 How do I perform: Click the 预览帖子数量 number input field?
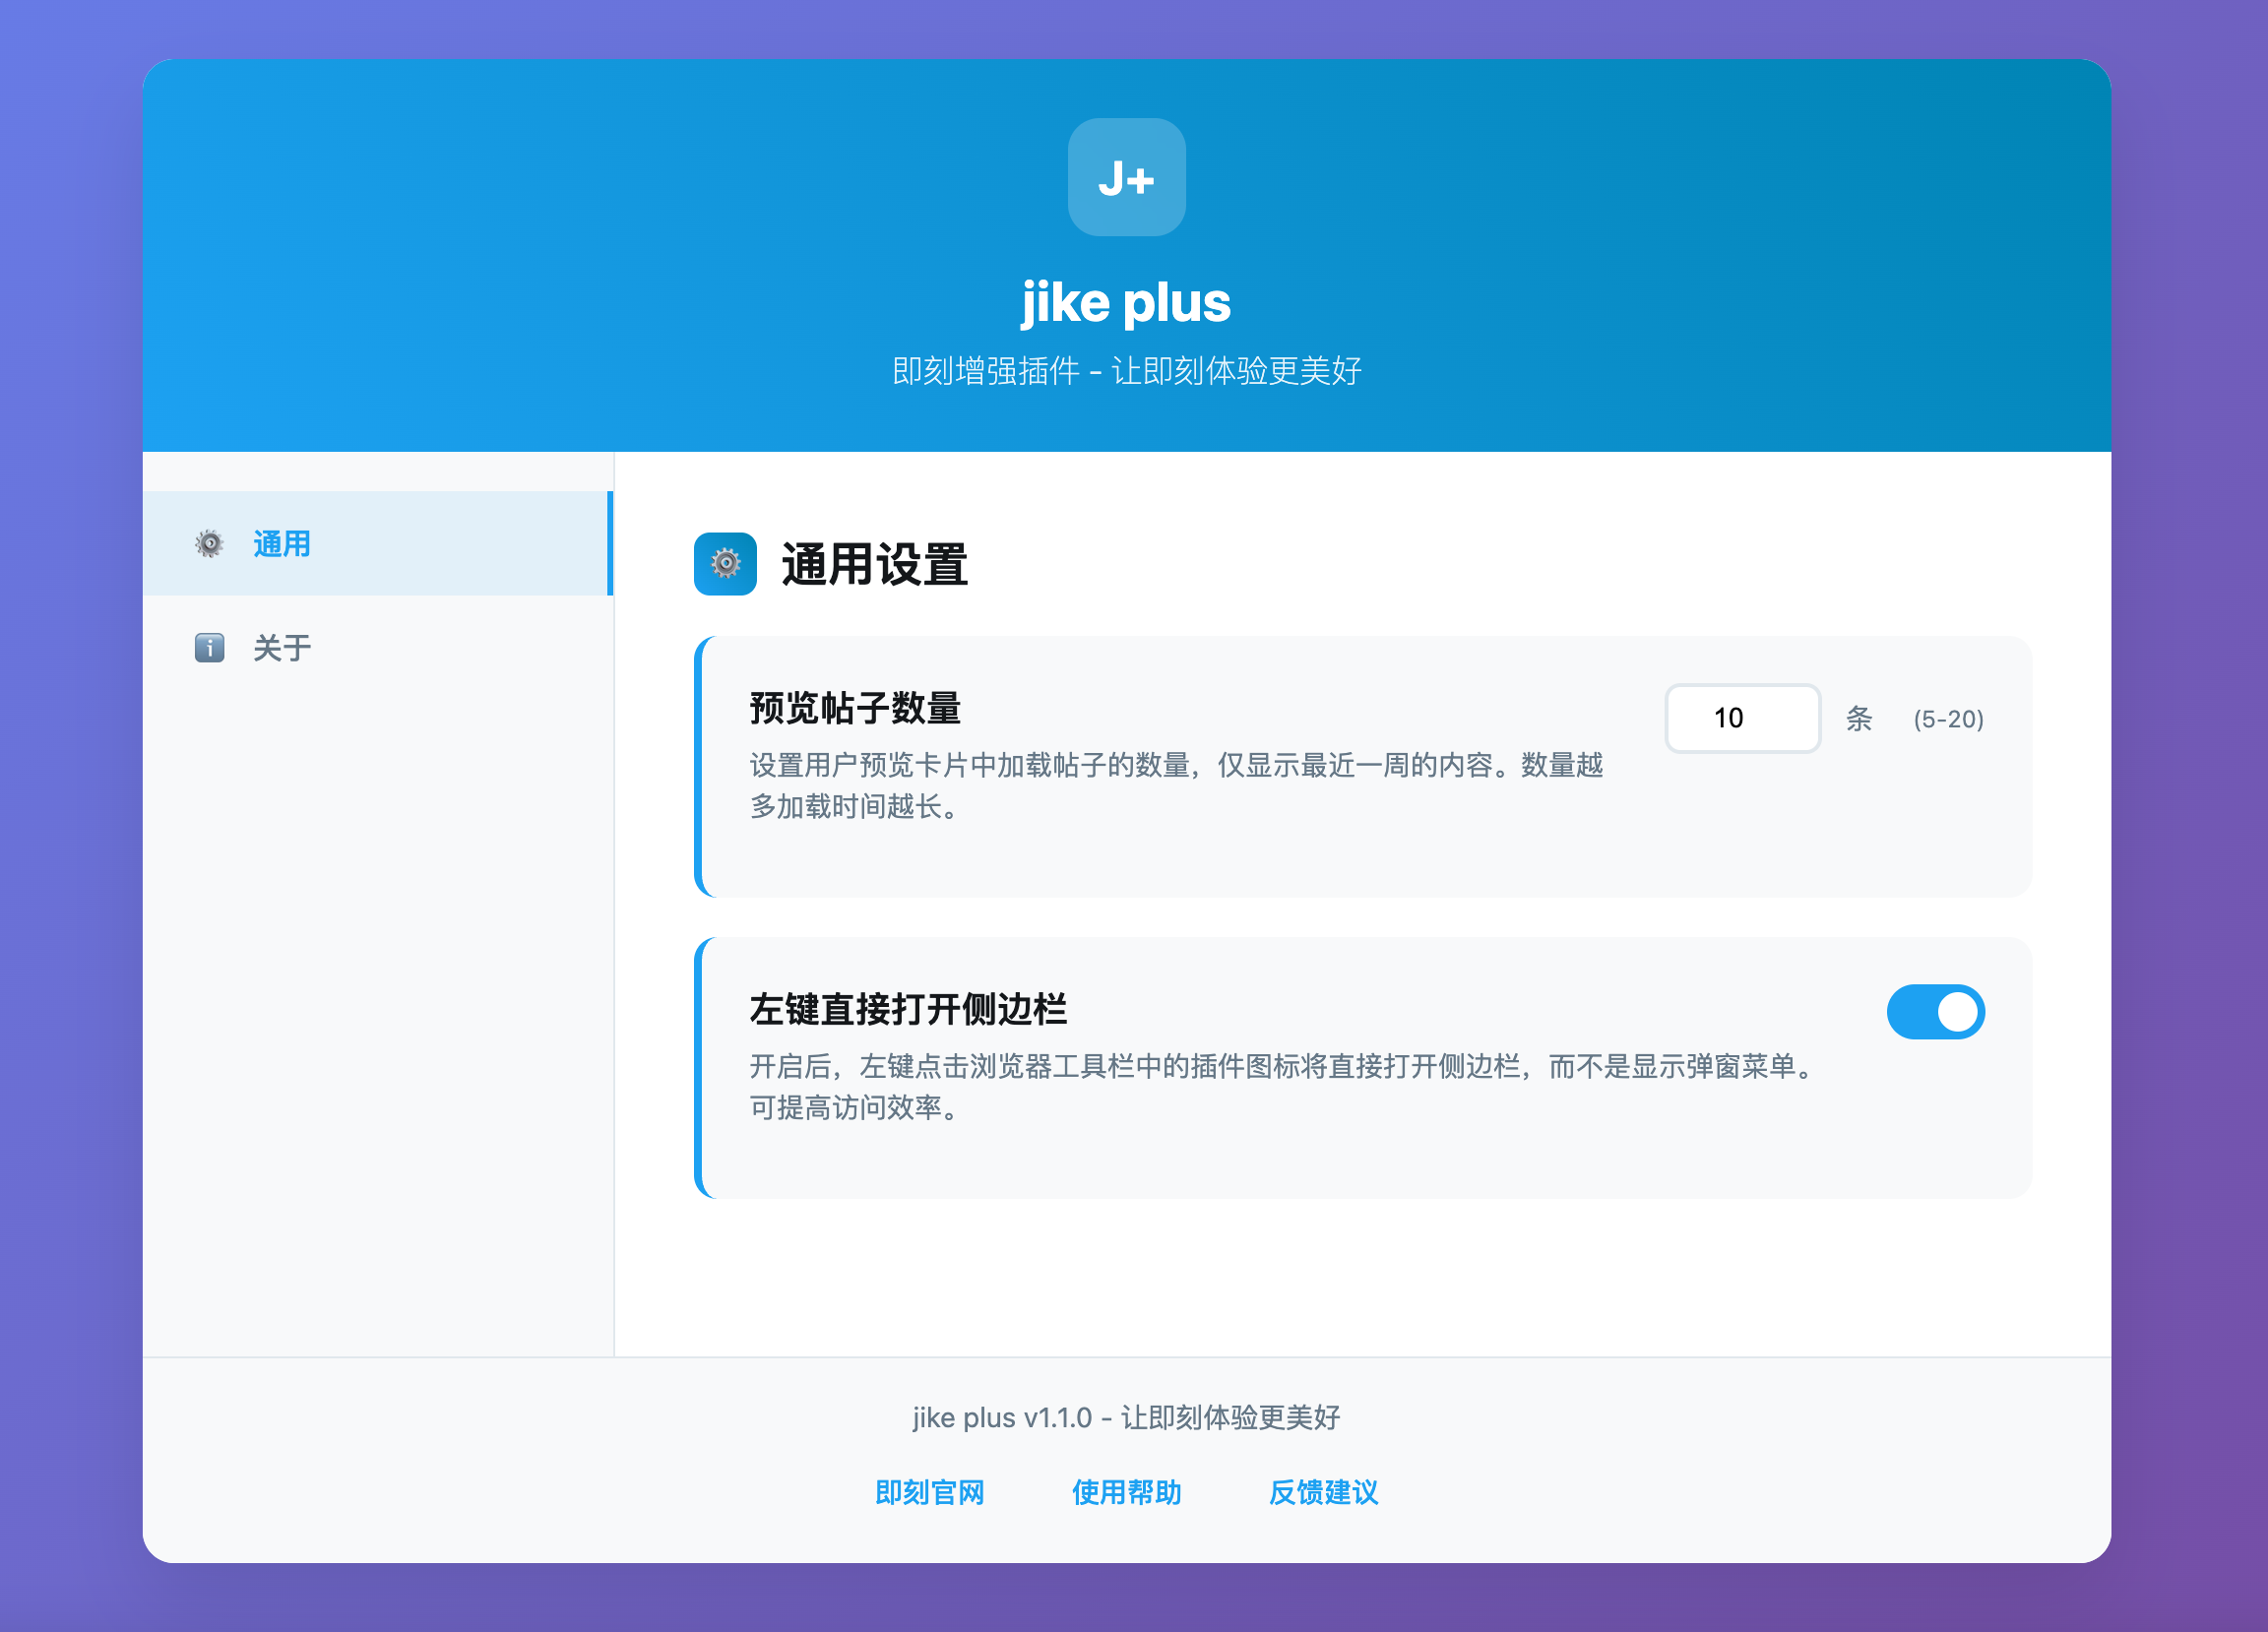coord(1741,718)
